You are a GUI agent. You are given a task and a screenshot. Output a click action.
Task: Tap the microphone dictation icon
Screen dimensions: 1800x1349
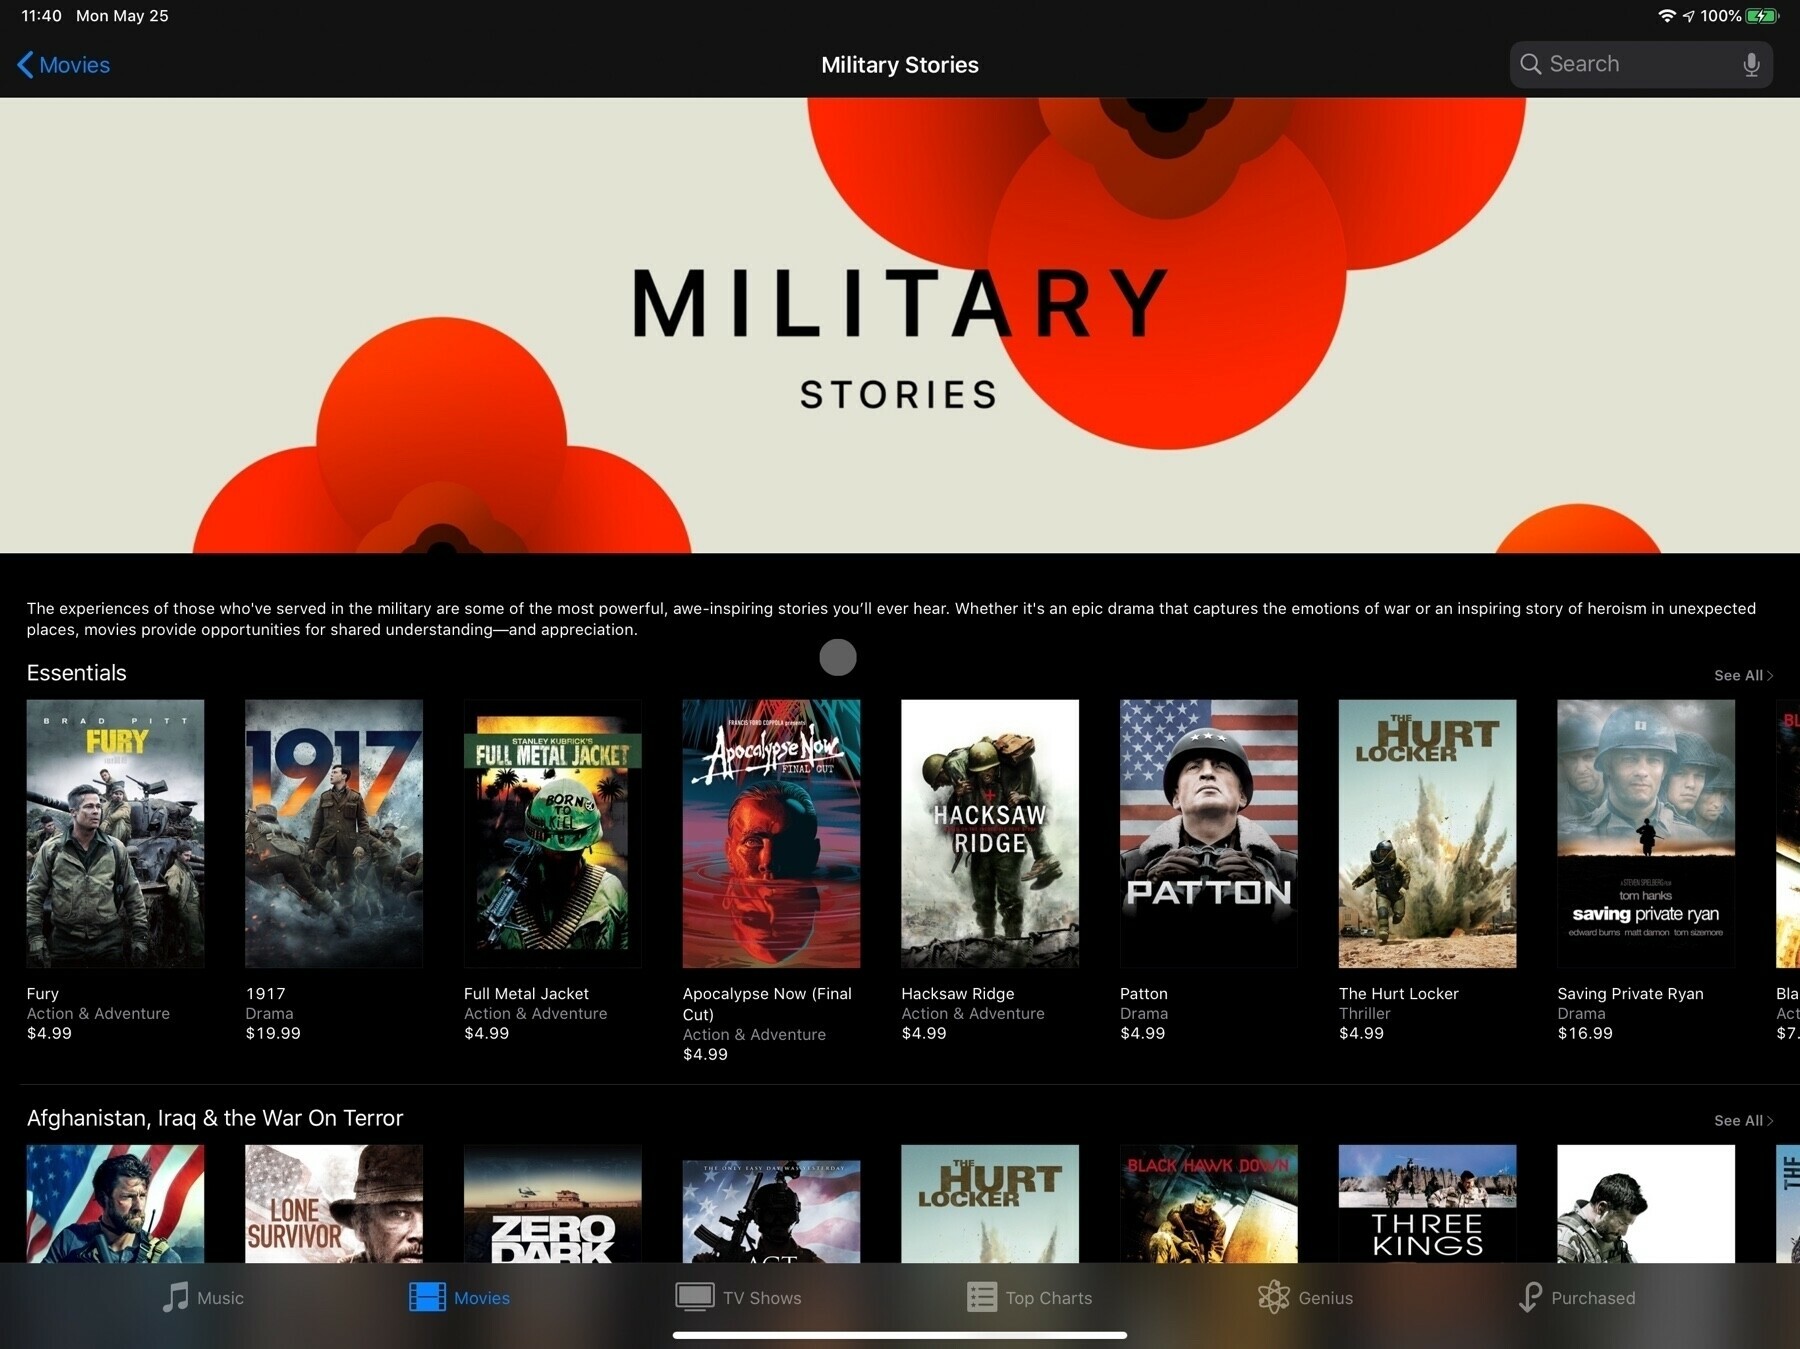[x=1751, y=65]
